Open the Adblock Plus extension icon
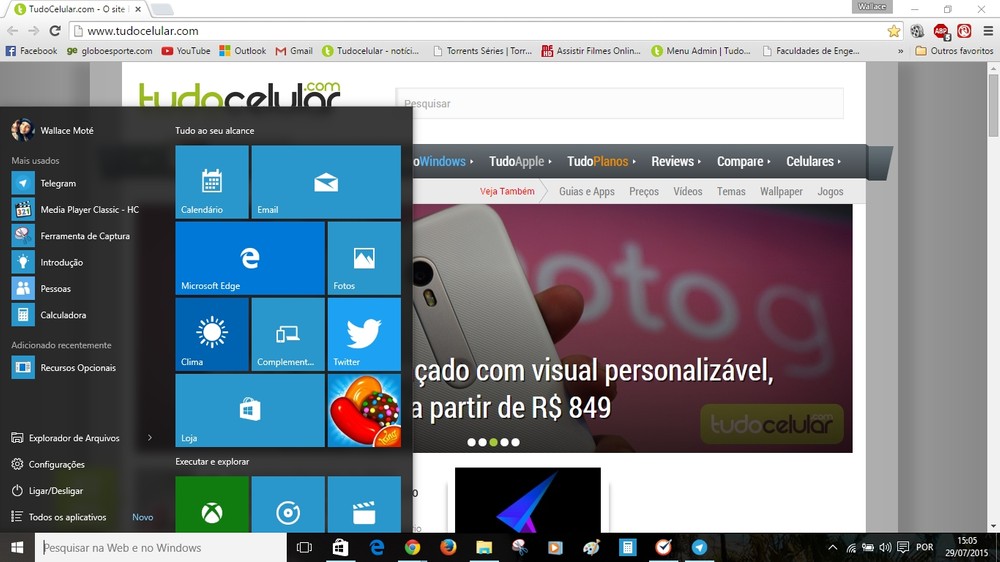The height and width of the screenshot is (562, 1000). point(941,31)
